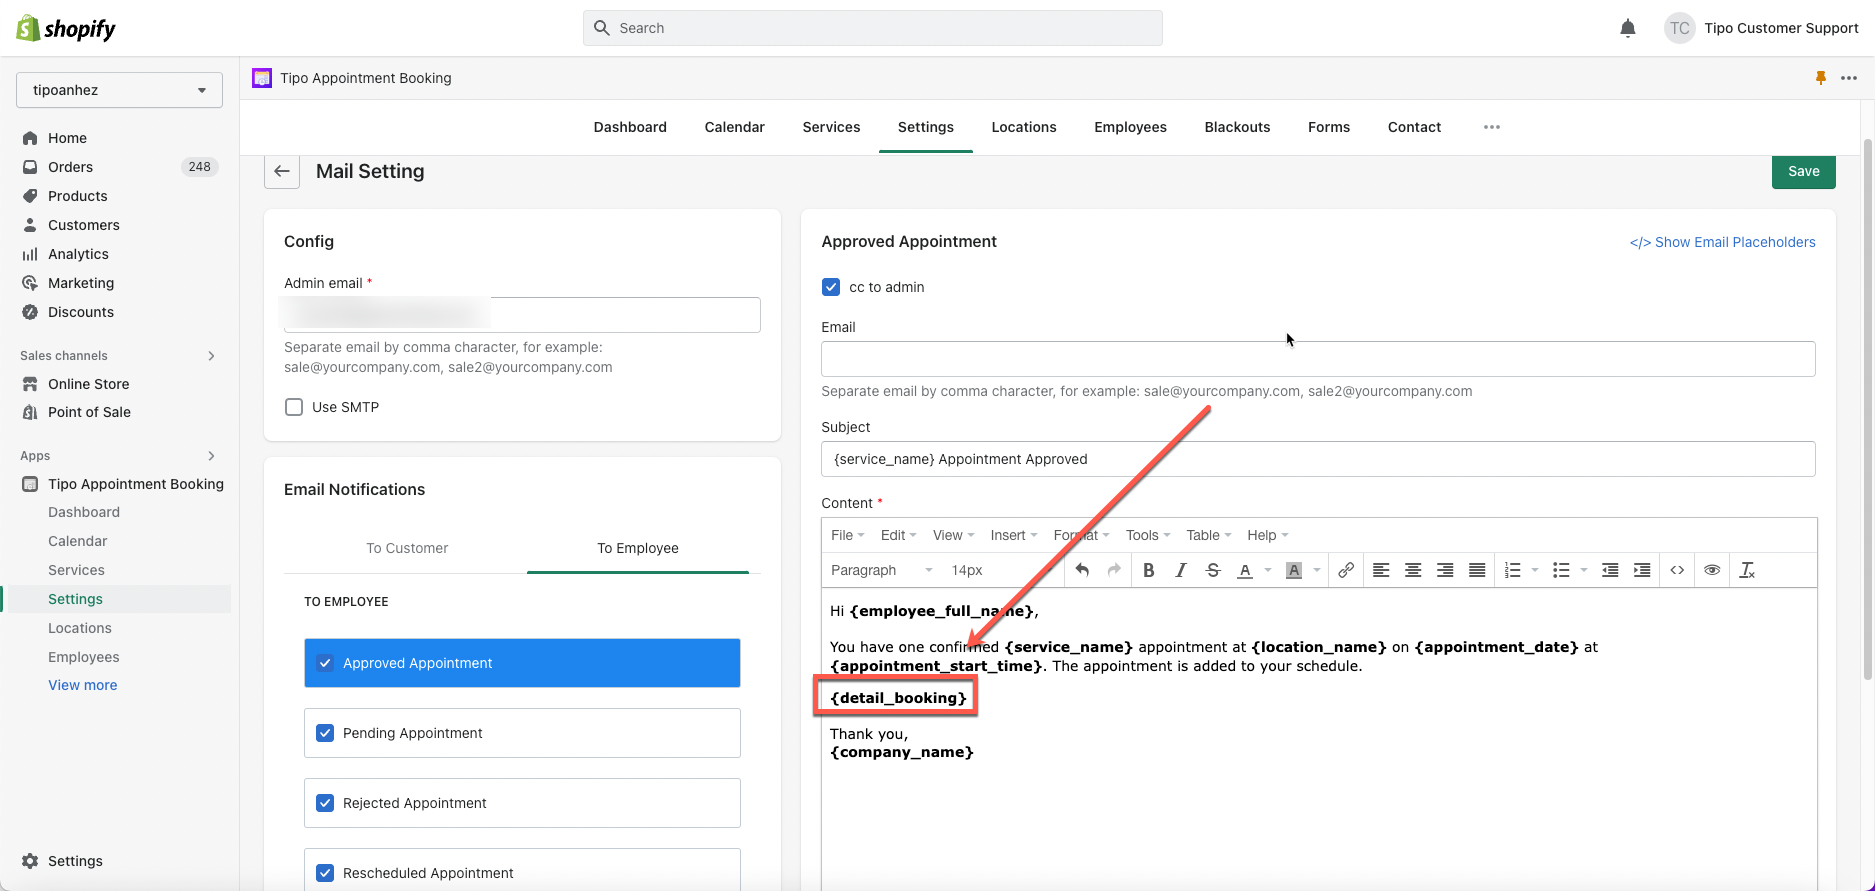Open the Blackouts tab
The width and height of the screenshot is (1875, 891).
tap(1237, 127)
